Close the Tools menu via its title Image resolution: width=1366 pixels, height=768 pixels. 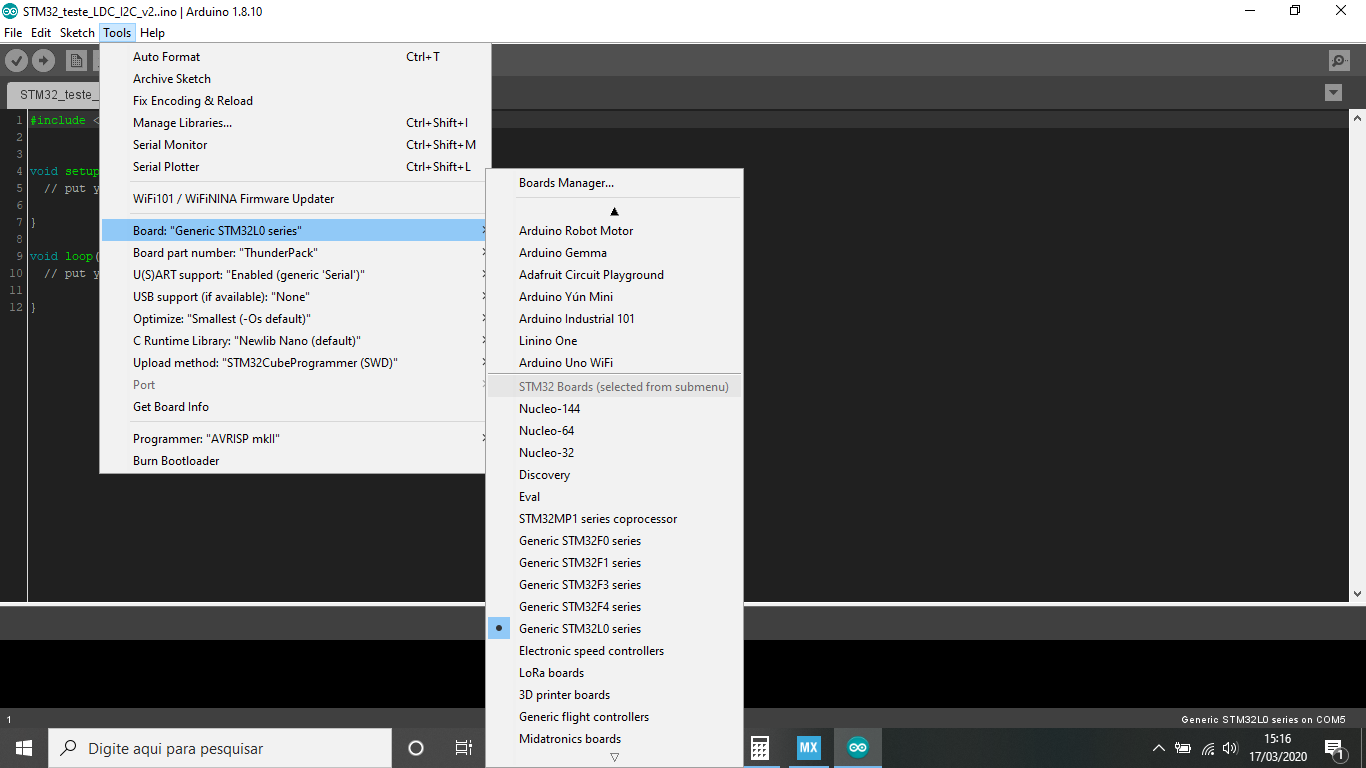[117, 33]
